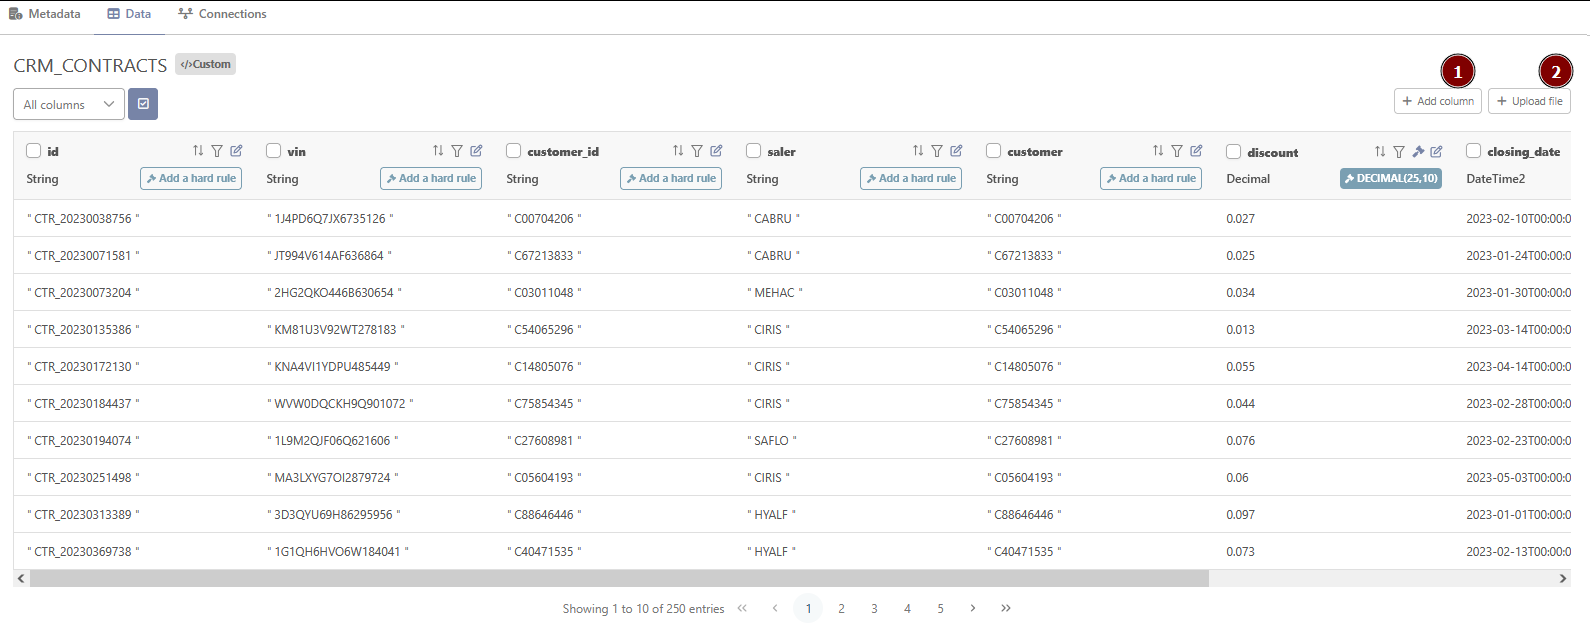
Task: Click customer_id cell C05604193
Action: pos(544,477)
